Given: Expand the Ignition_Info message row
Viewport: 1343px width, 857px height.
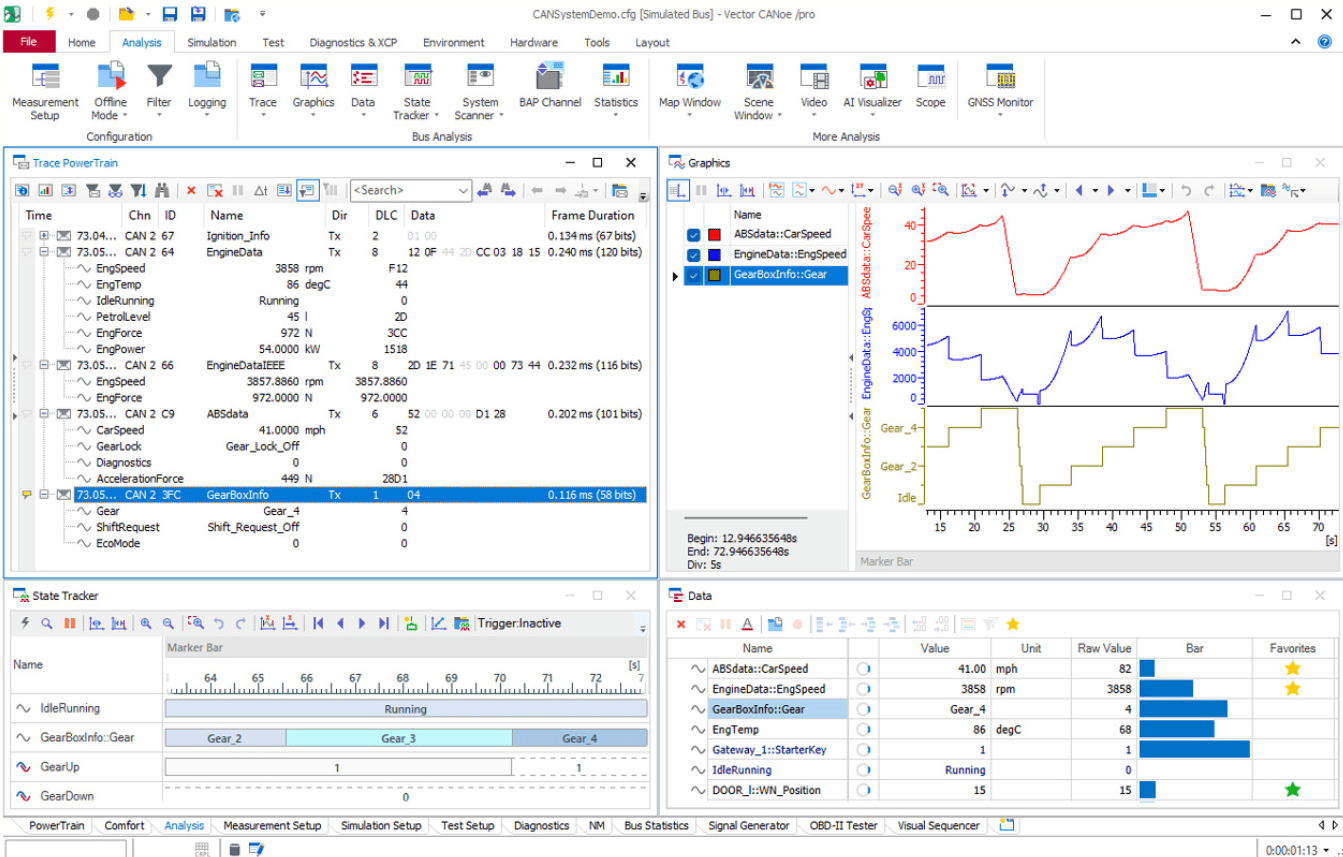Looking at the screenshot, I should coord(45,236).
